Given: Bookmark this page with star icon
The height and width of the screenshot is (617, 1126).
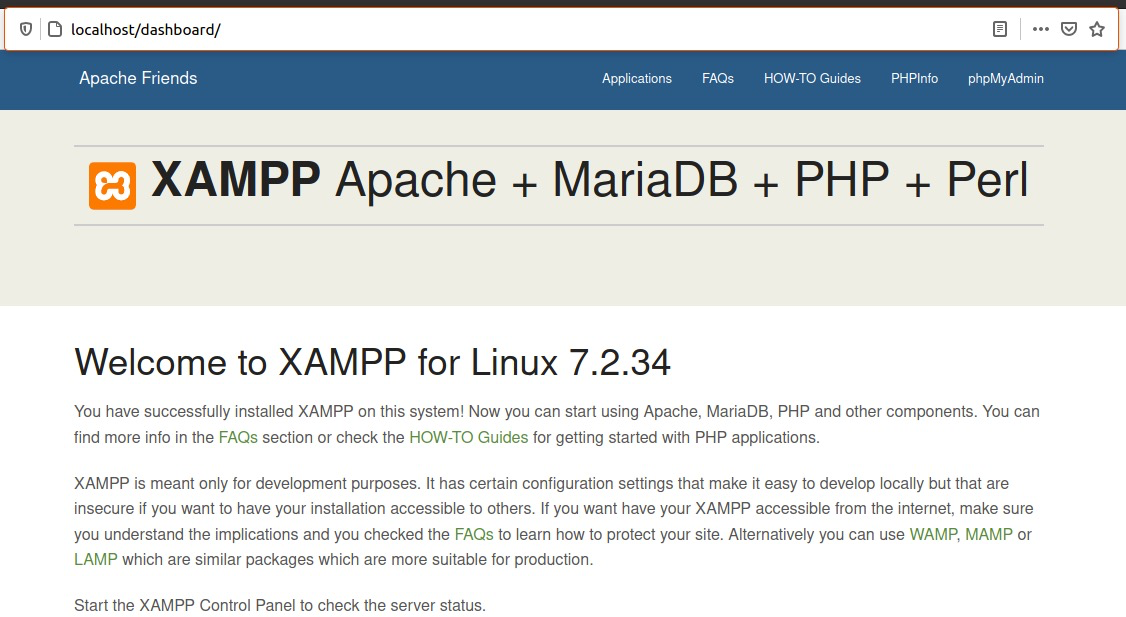Looking at the screenshot, I should [x=1097, y=29].
